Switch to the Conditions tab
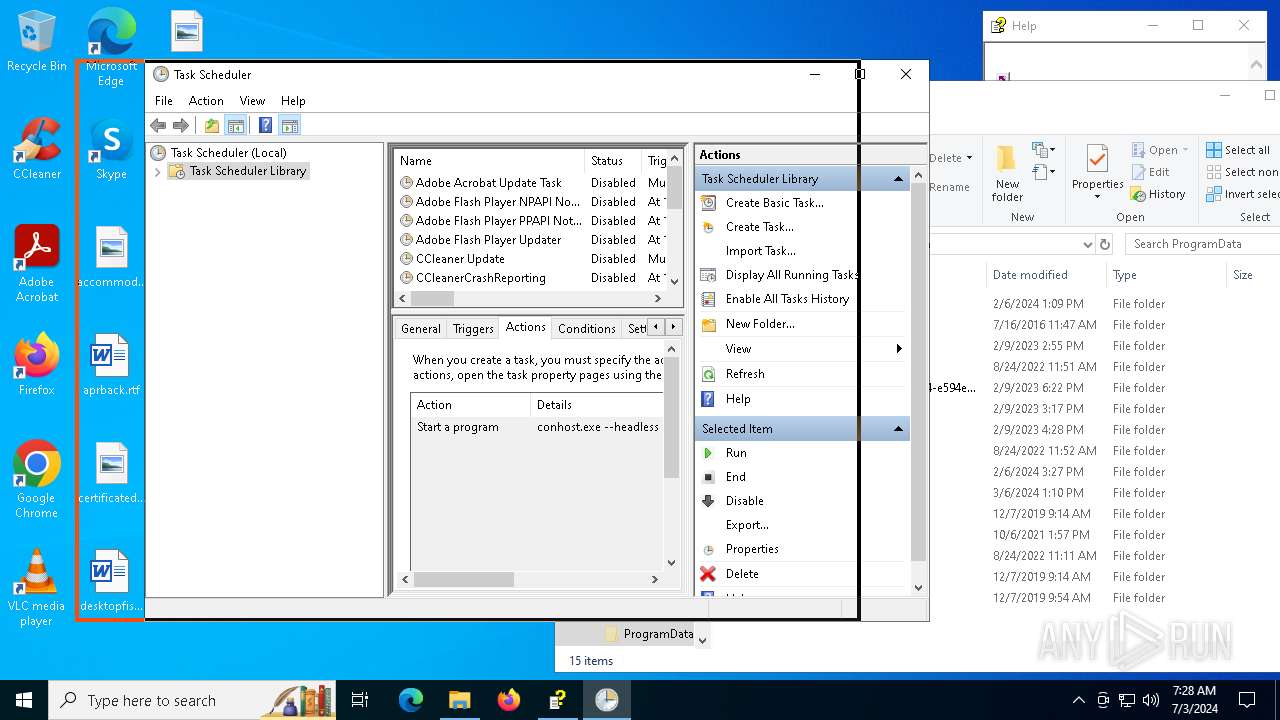The width and height of the screenshot is (1280, 720). point(586,328)
